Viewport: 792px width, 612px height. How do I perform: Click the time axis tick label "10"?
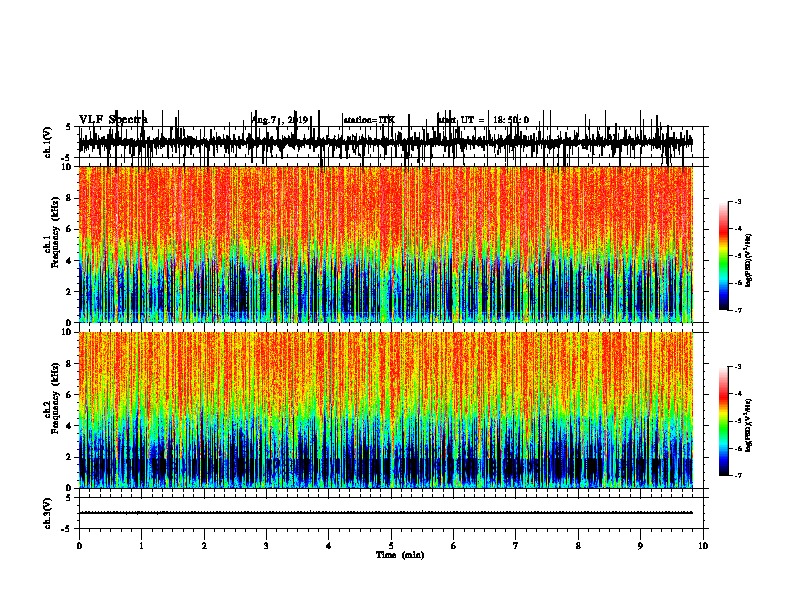(703, 546)
